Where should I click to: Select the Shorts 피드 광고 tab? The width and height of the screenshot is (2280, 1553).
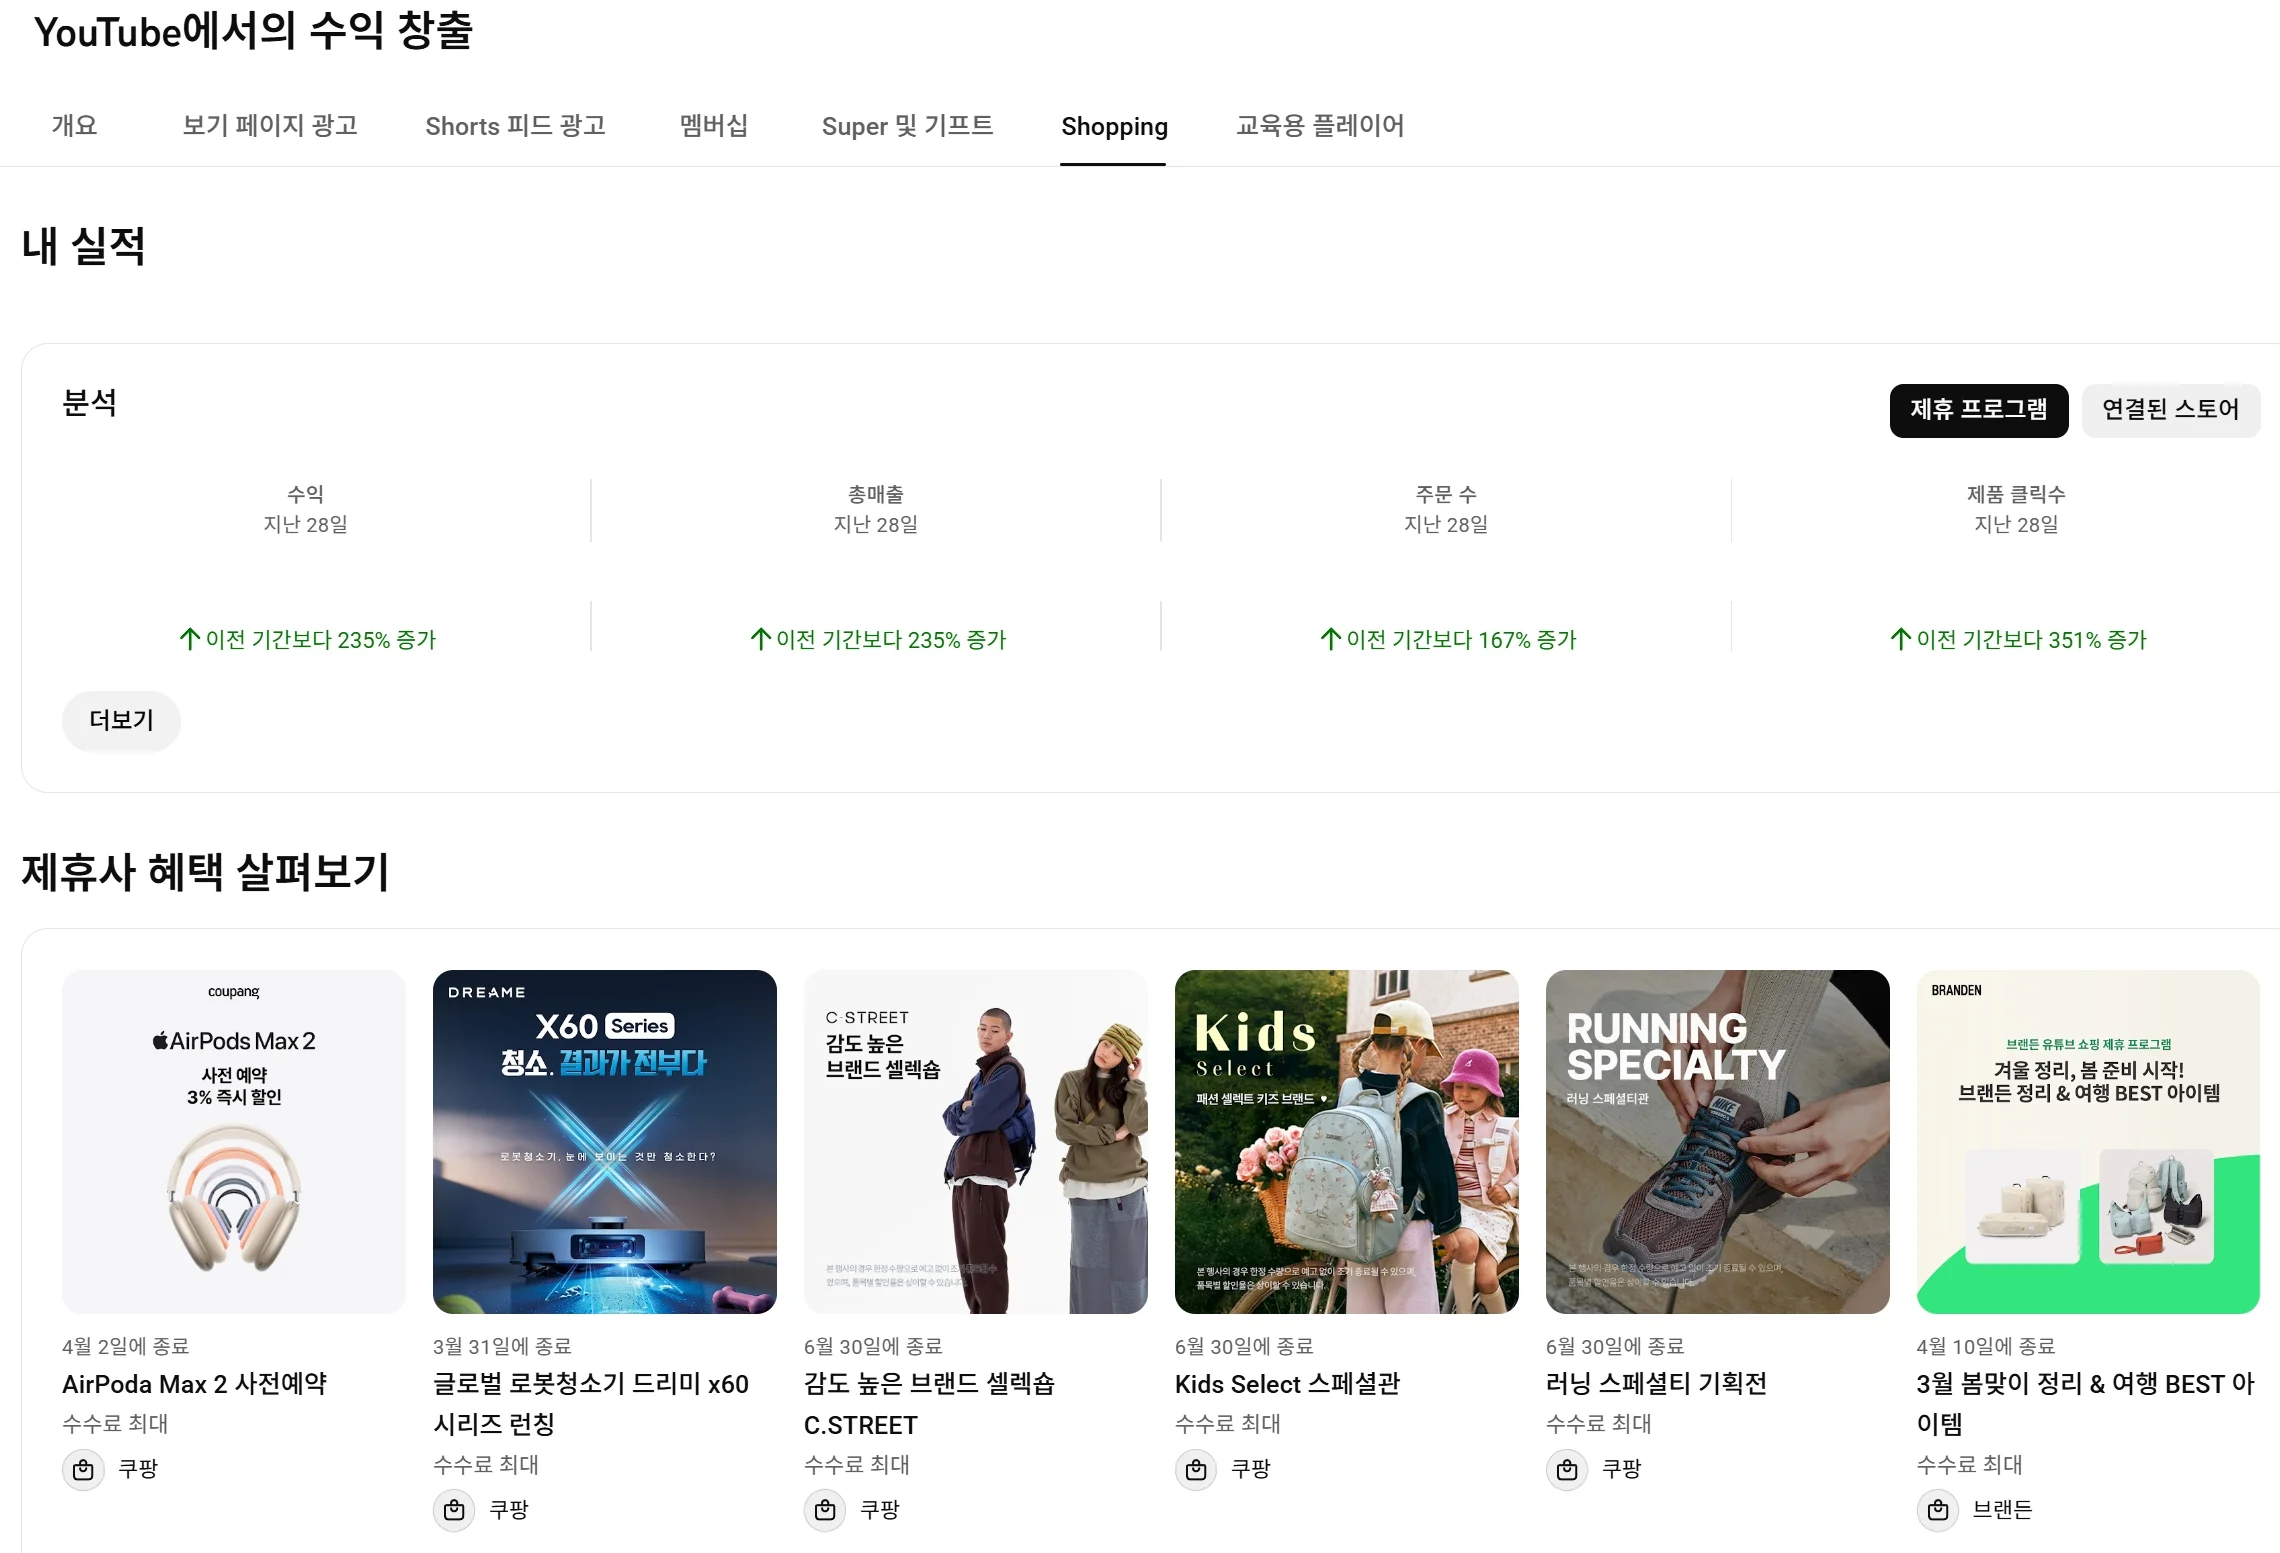[516, 126]
